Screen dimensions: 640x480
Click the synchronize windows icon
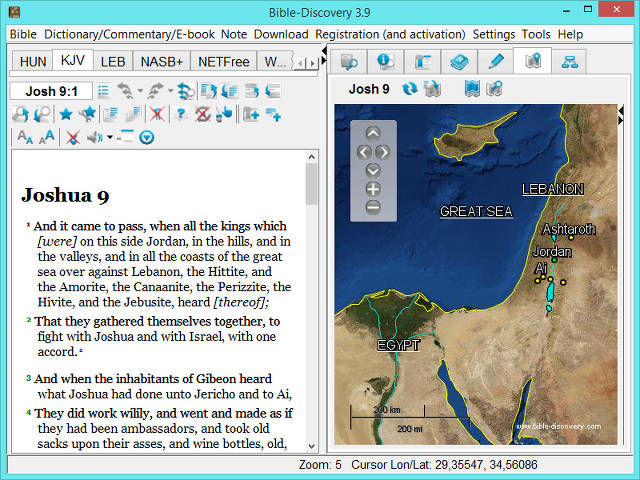(186, 91)
